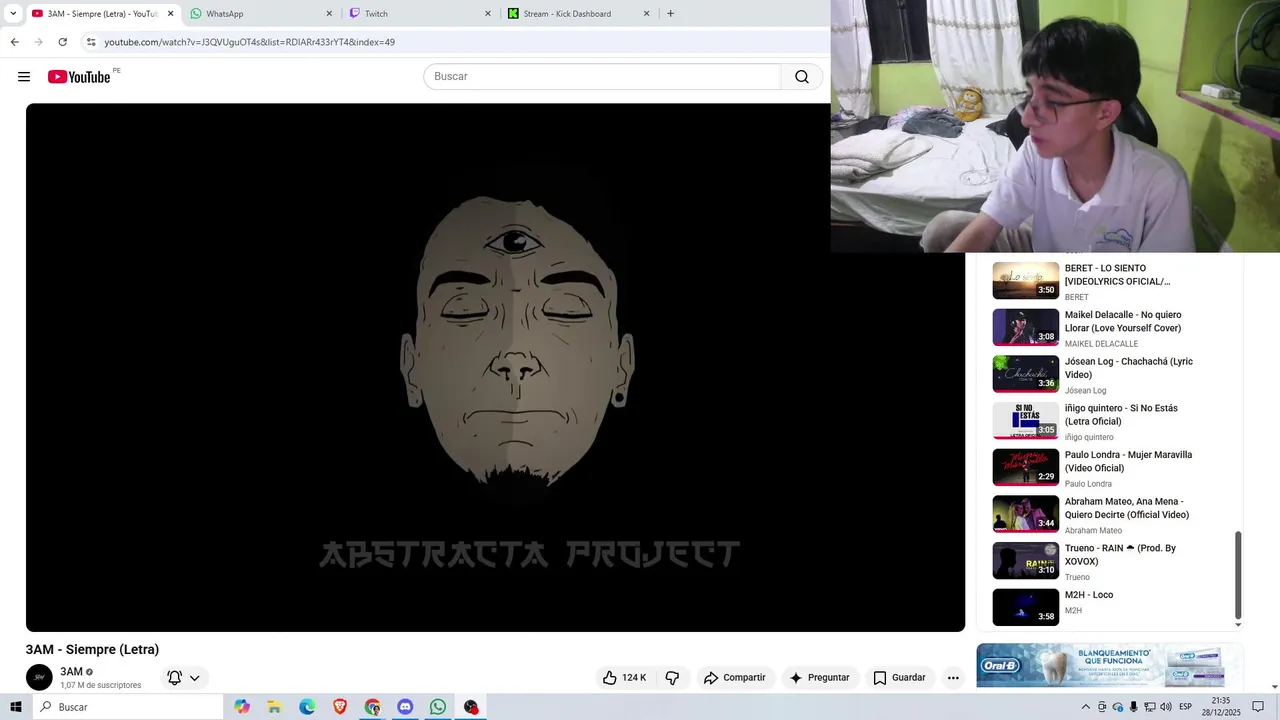The image size is (1280, 720).
Task: Go to the YouTube home logo
Action: [79, 77]
